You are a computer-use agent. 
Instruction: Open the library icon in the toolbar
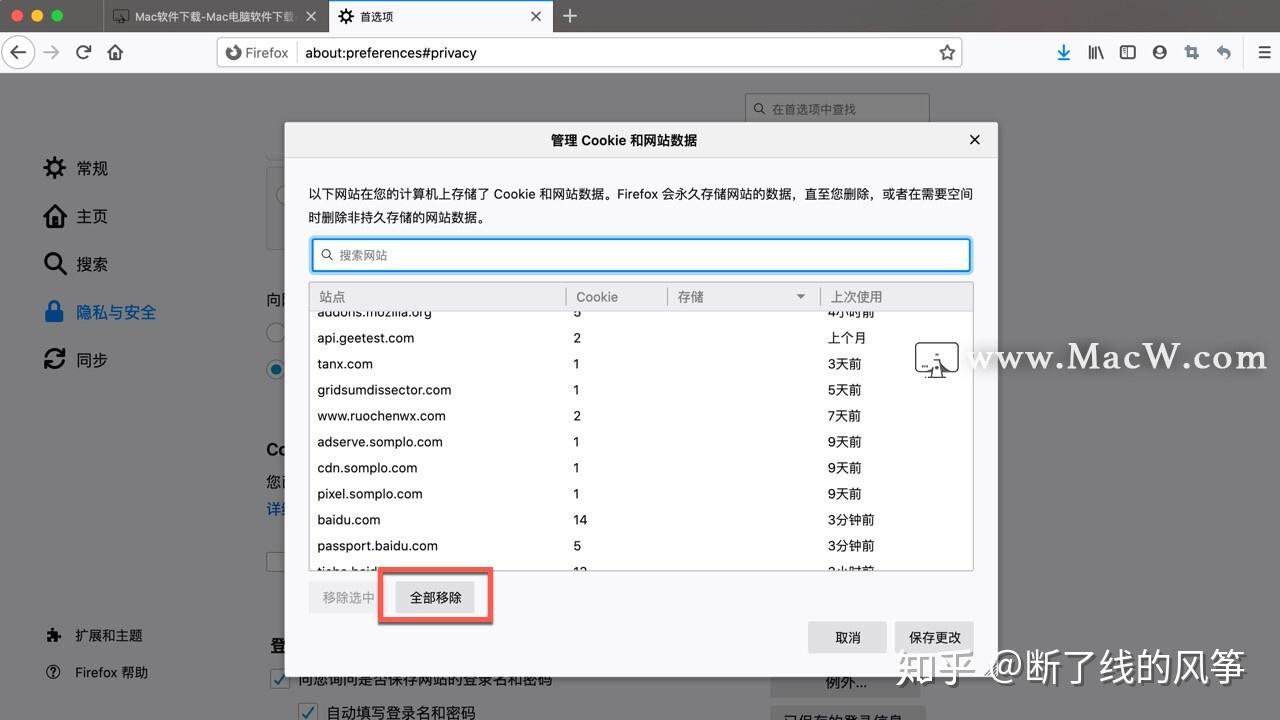coord(1095,52)
